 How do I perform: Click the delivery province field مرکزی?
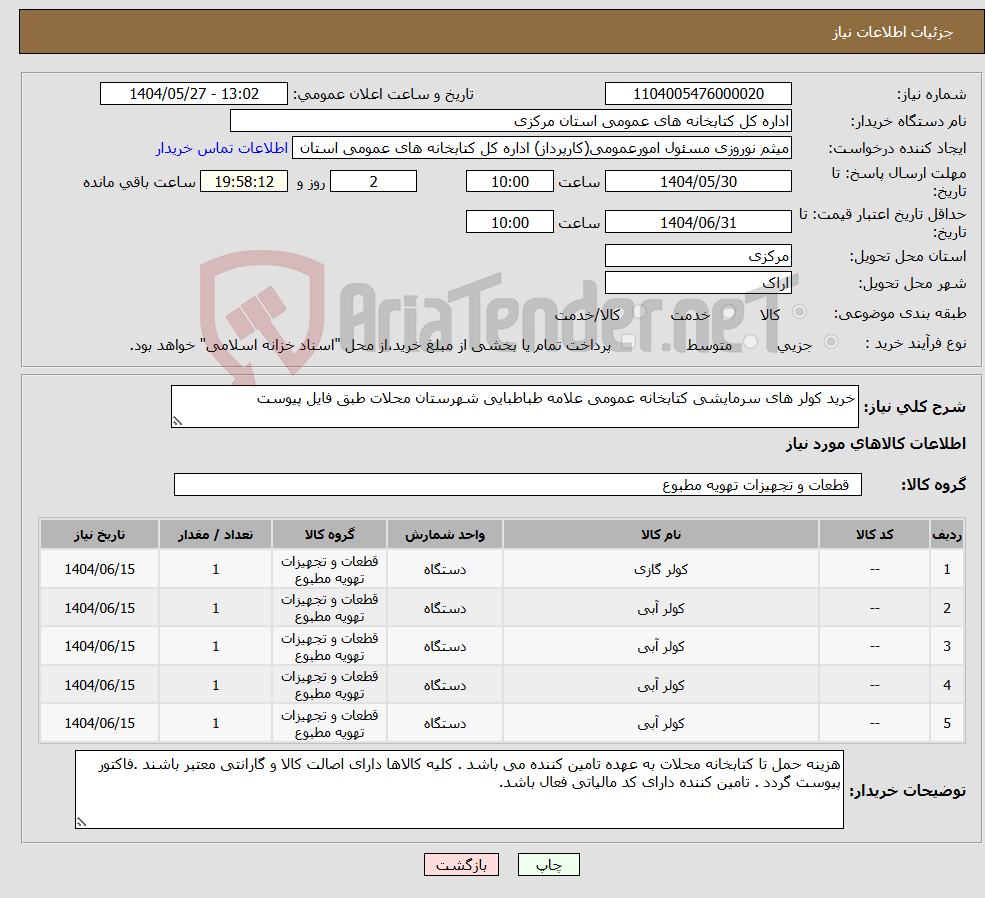(x=698, y=256)
